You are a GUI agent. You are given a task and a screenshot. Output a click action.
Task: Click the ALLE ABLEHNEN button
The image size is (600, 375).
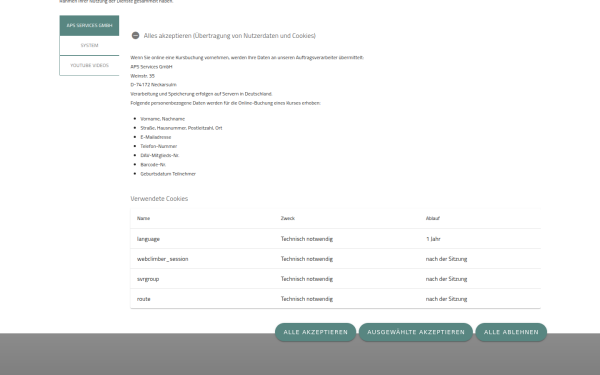pos(511,332)
